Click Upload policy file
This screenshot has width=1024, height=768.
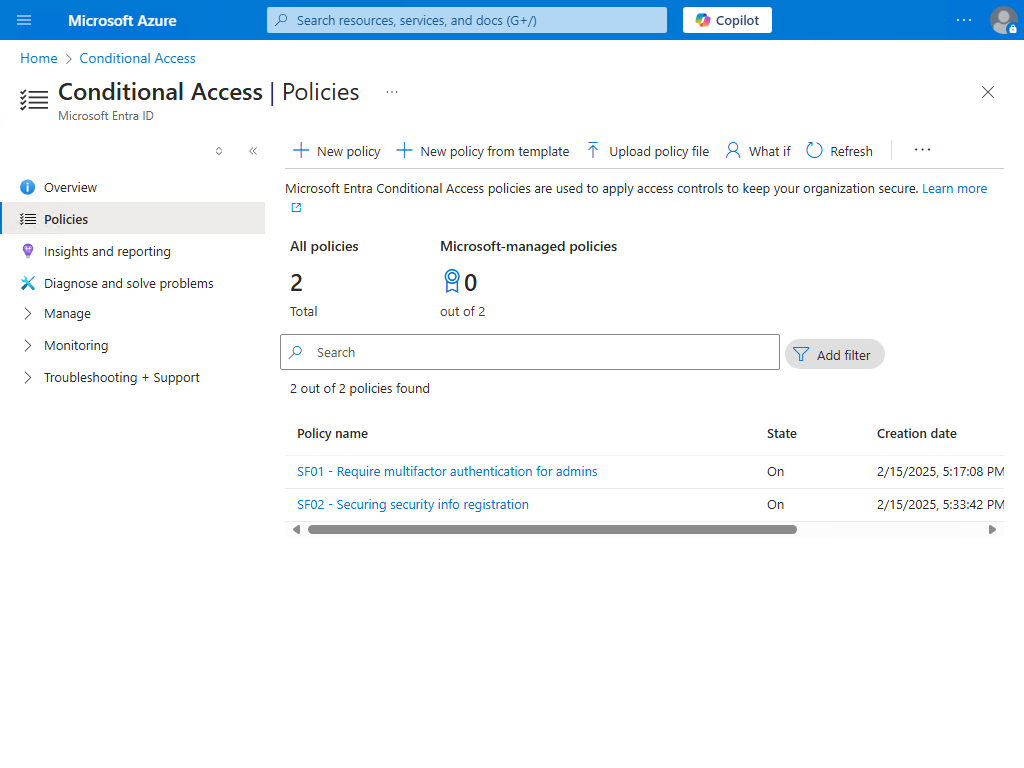click(647, 151)
